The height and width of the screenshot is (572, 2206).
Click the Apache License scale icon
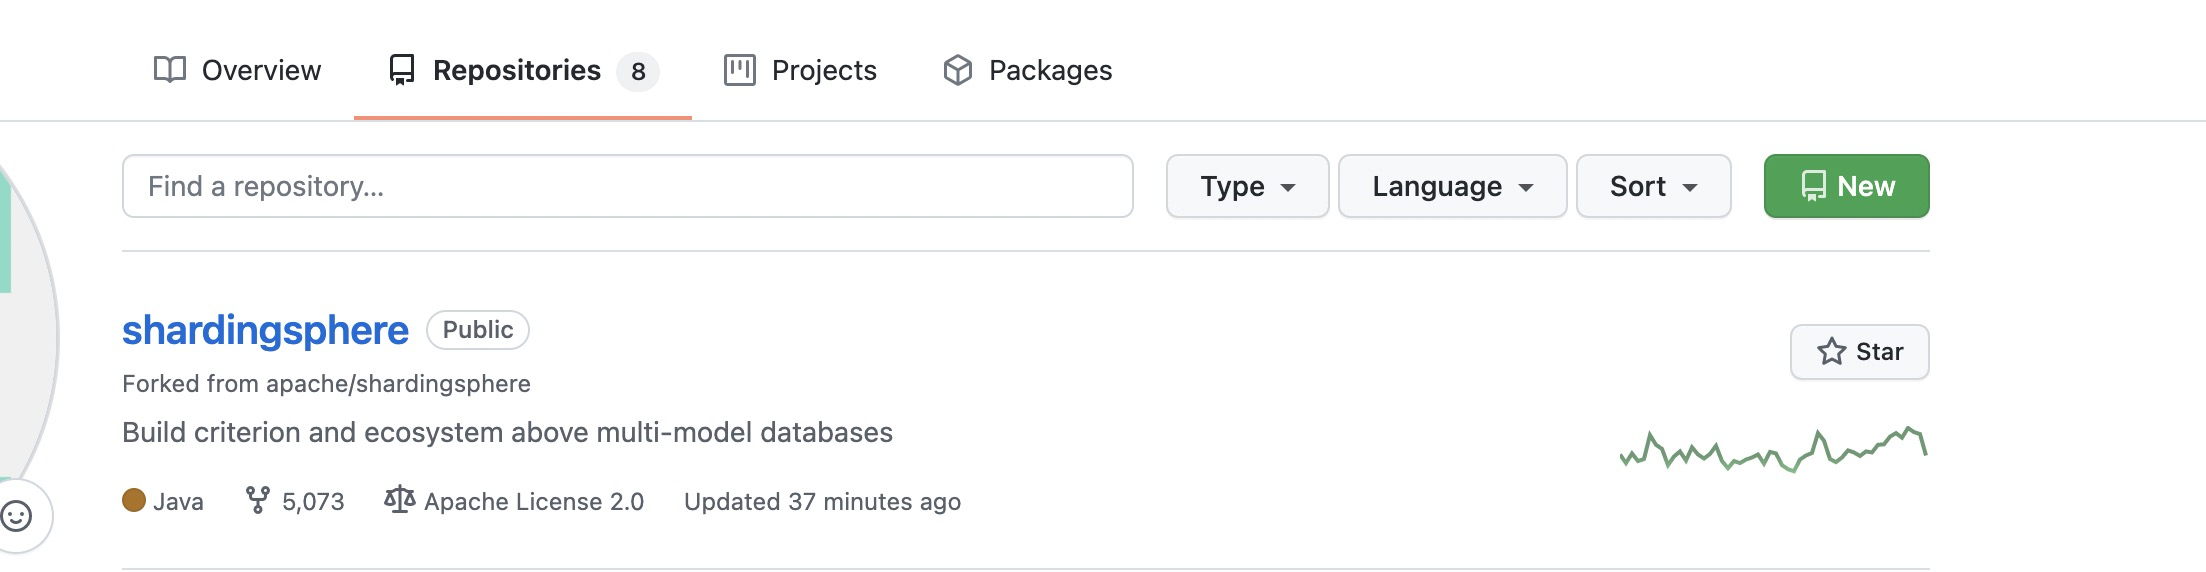400,500
